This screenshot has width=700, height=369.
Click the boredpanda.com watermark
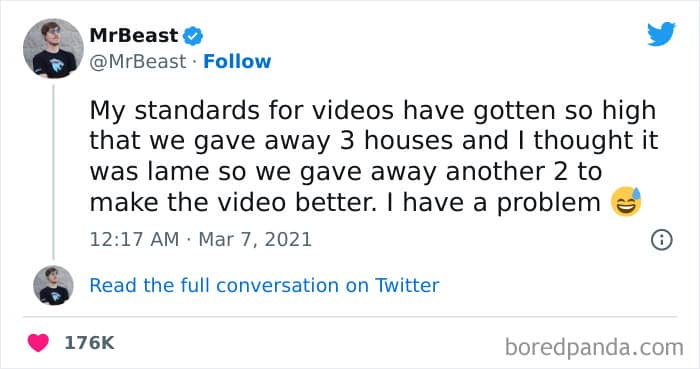(x=594, y=347)
